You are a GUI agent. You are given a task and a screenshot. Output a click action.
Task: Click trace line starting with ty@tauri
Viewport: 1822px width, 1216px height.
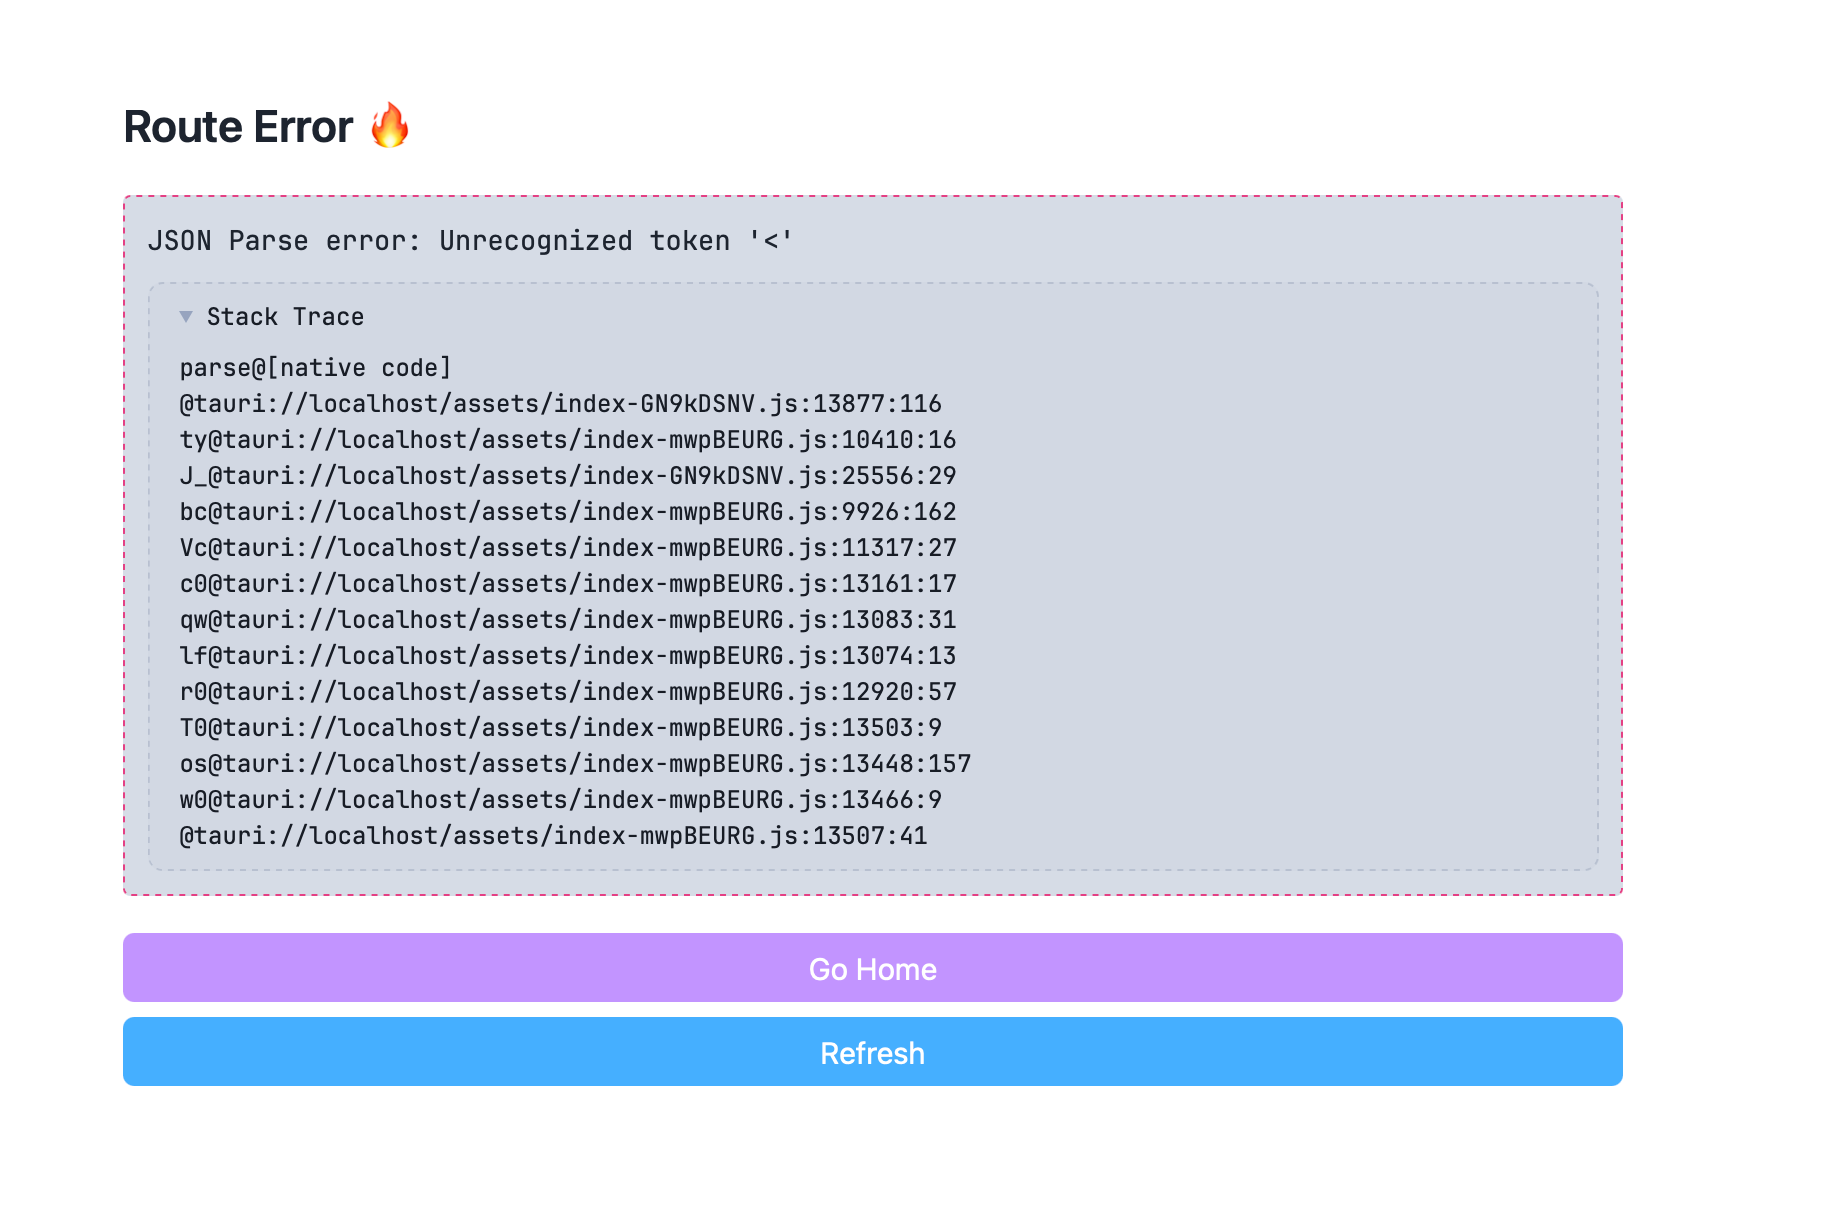(x=567, y=440)
